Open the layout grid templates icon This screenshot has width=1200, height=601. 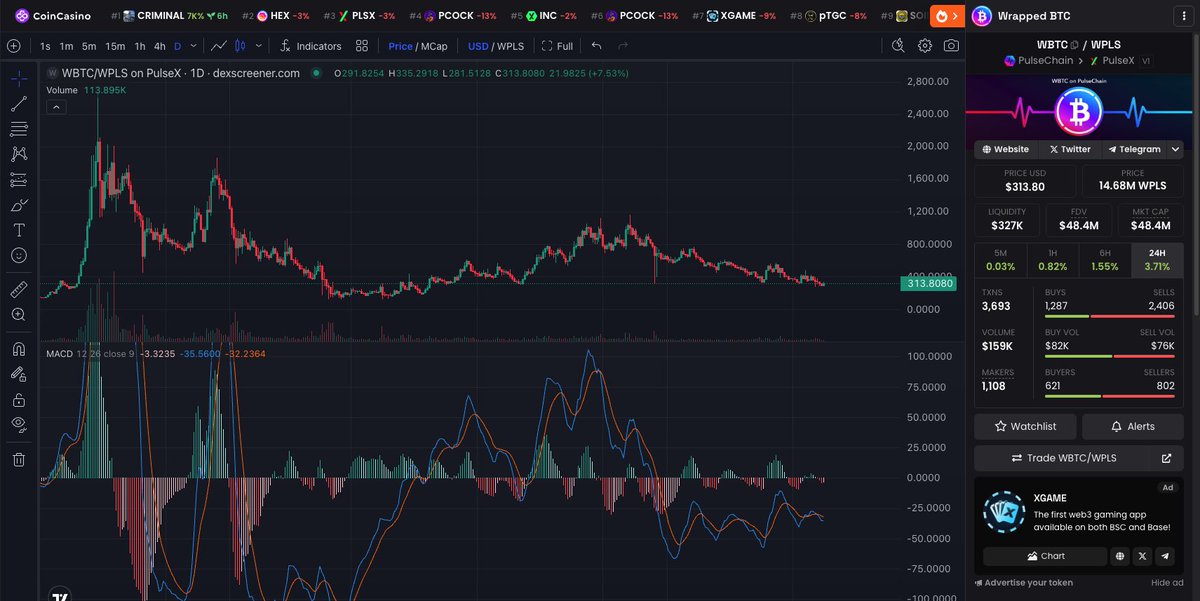[362, 46]
